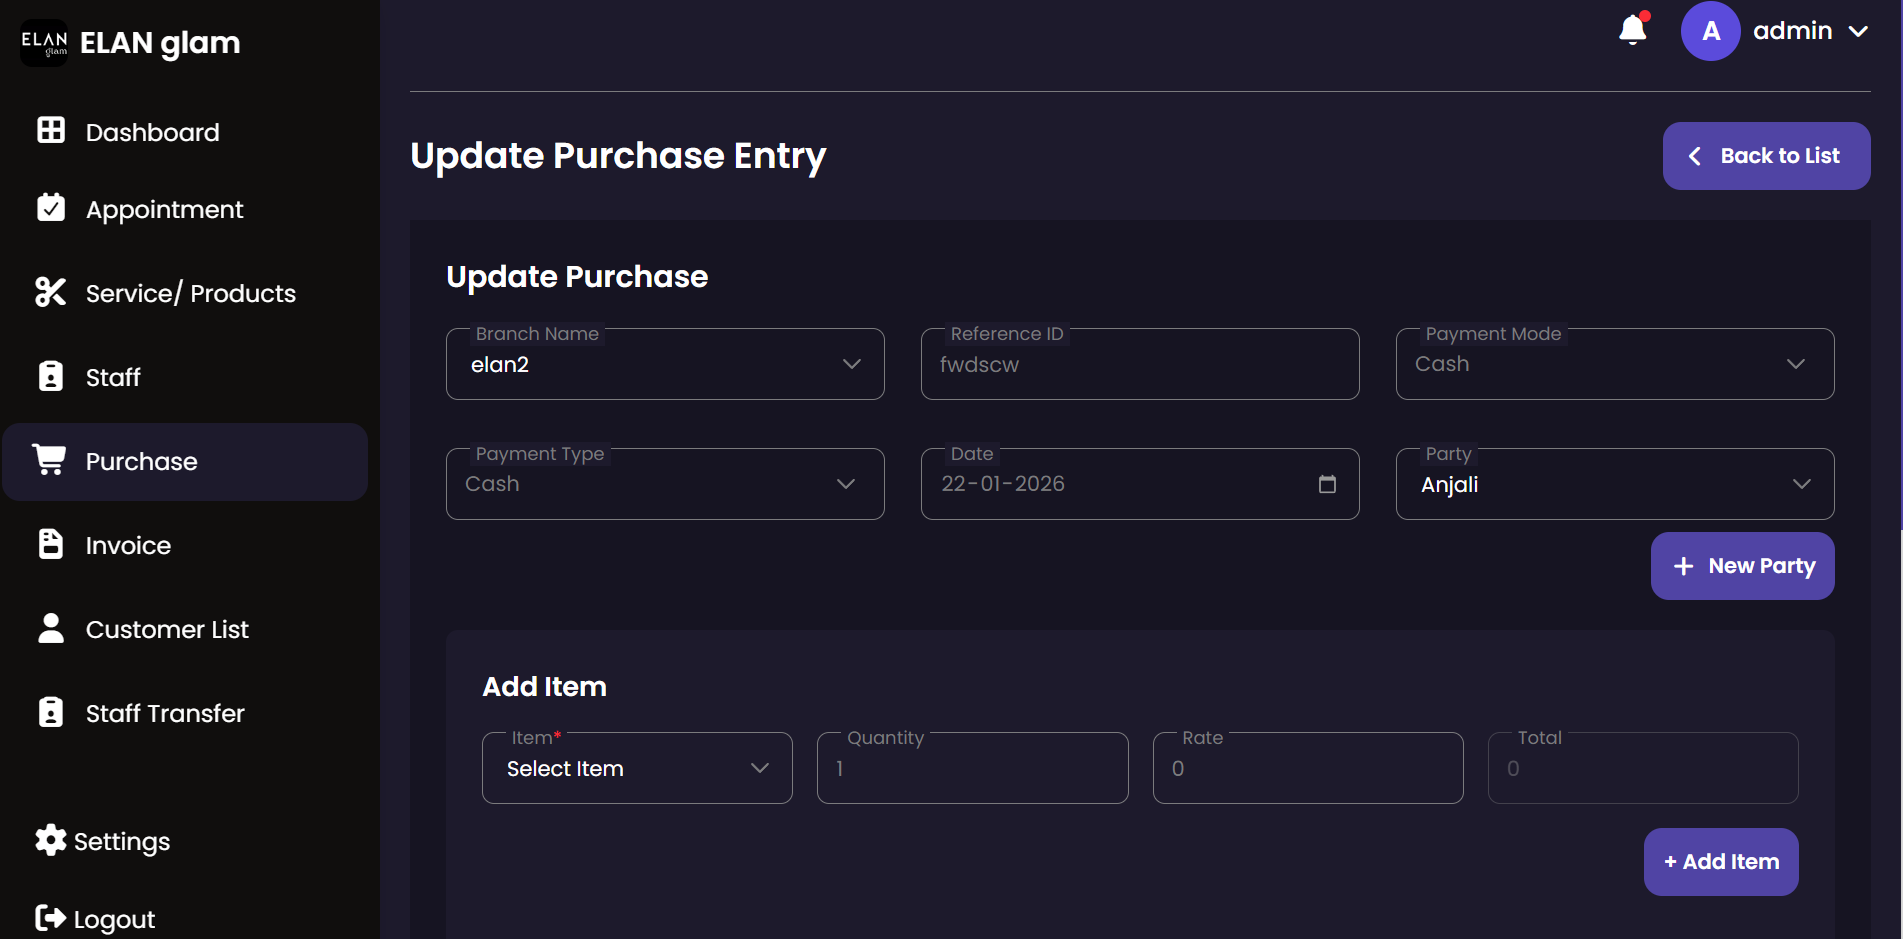Click the notification bell icon
Viewport: 1903px width, 939px height.
pos(1632,30)
